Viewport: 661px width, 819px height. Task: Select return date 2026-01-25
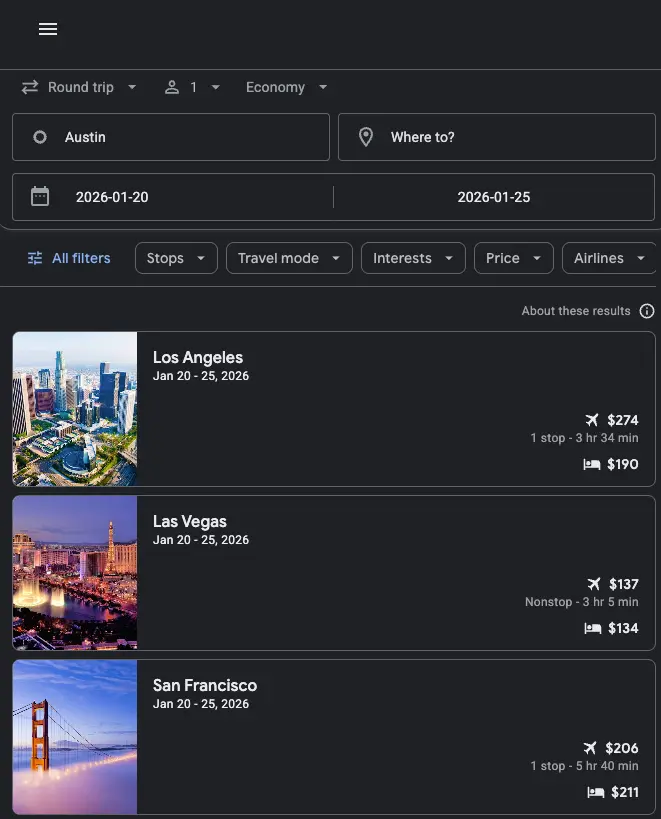[x=494, y=197]
